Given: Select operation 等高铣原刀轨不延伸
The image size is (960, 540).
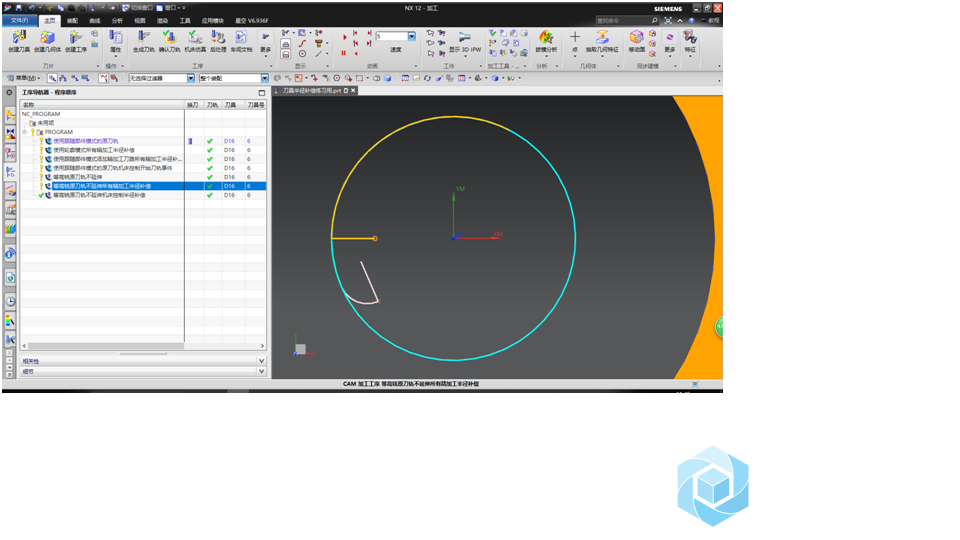Looking at the screenshot, I should pyautogui.click(x=77, y=177).
